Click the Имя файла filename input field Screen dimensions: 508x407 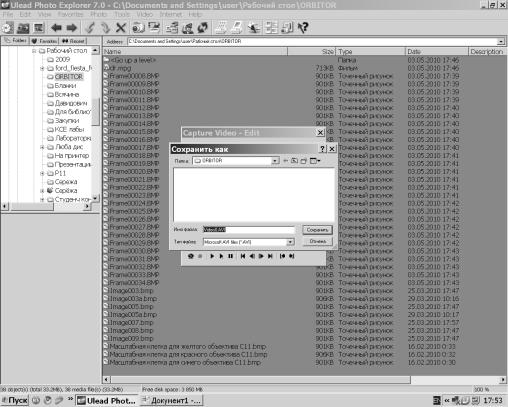click(249, 230)
